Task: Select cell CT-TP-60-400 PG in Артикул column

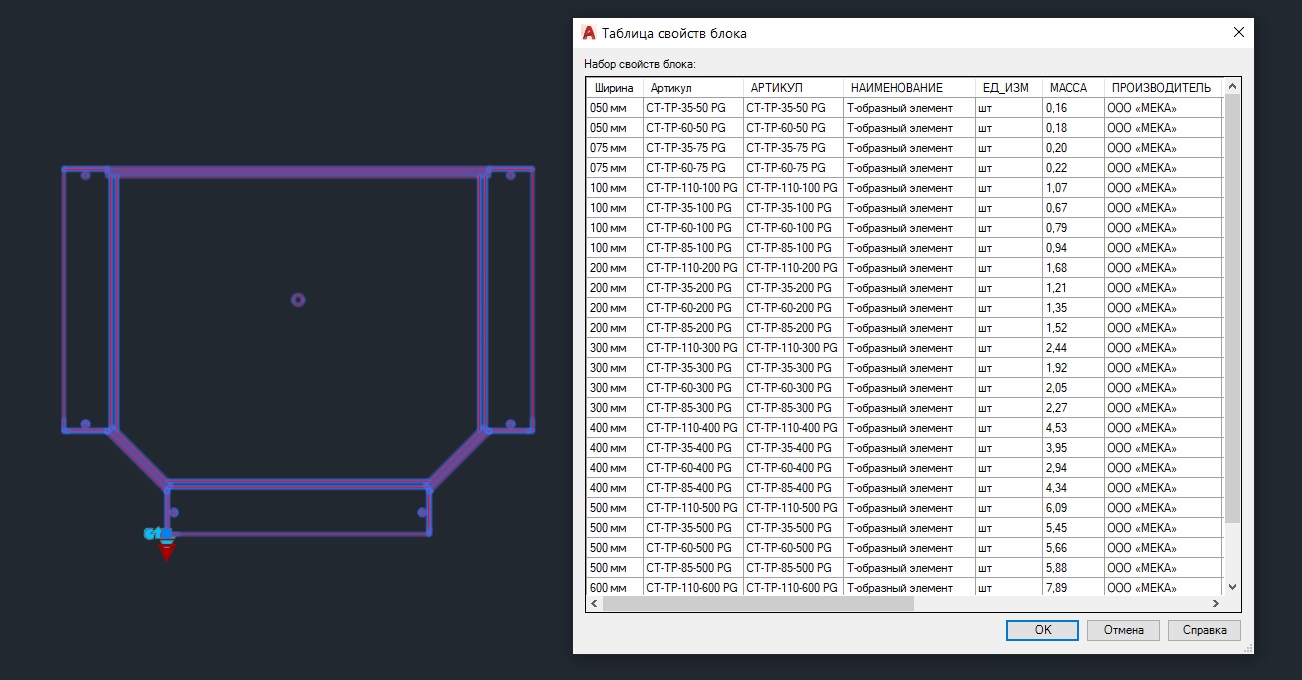Action: (693, 468)
